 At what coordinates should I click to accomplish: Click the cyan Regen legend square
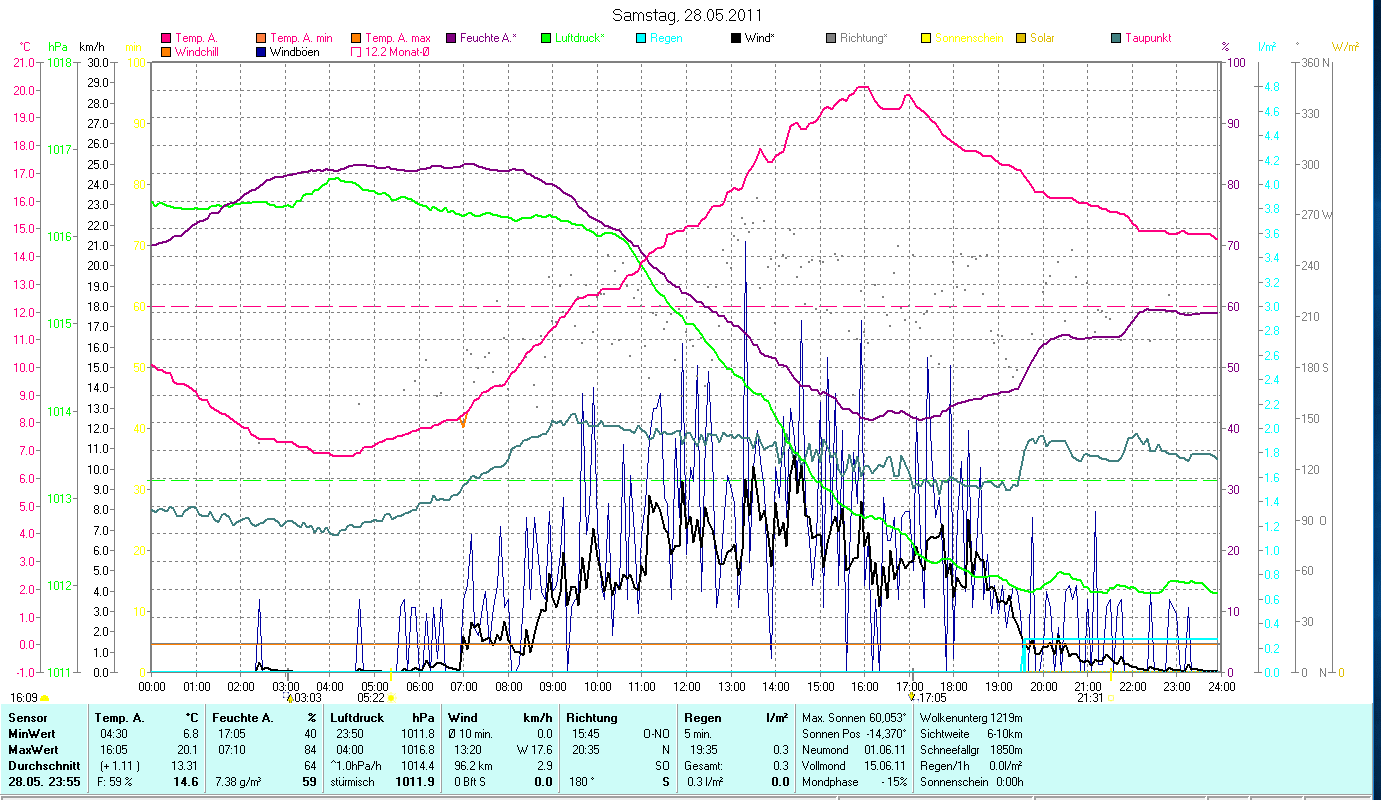[641, 38]
